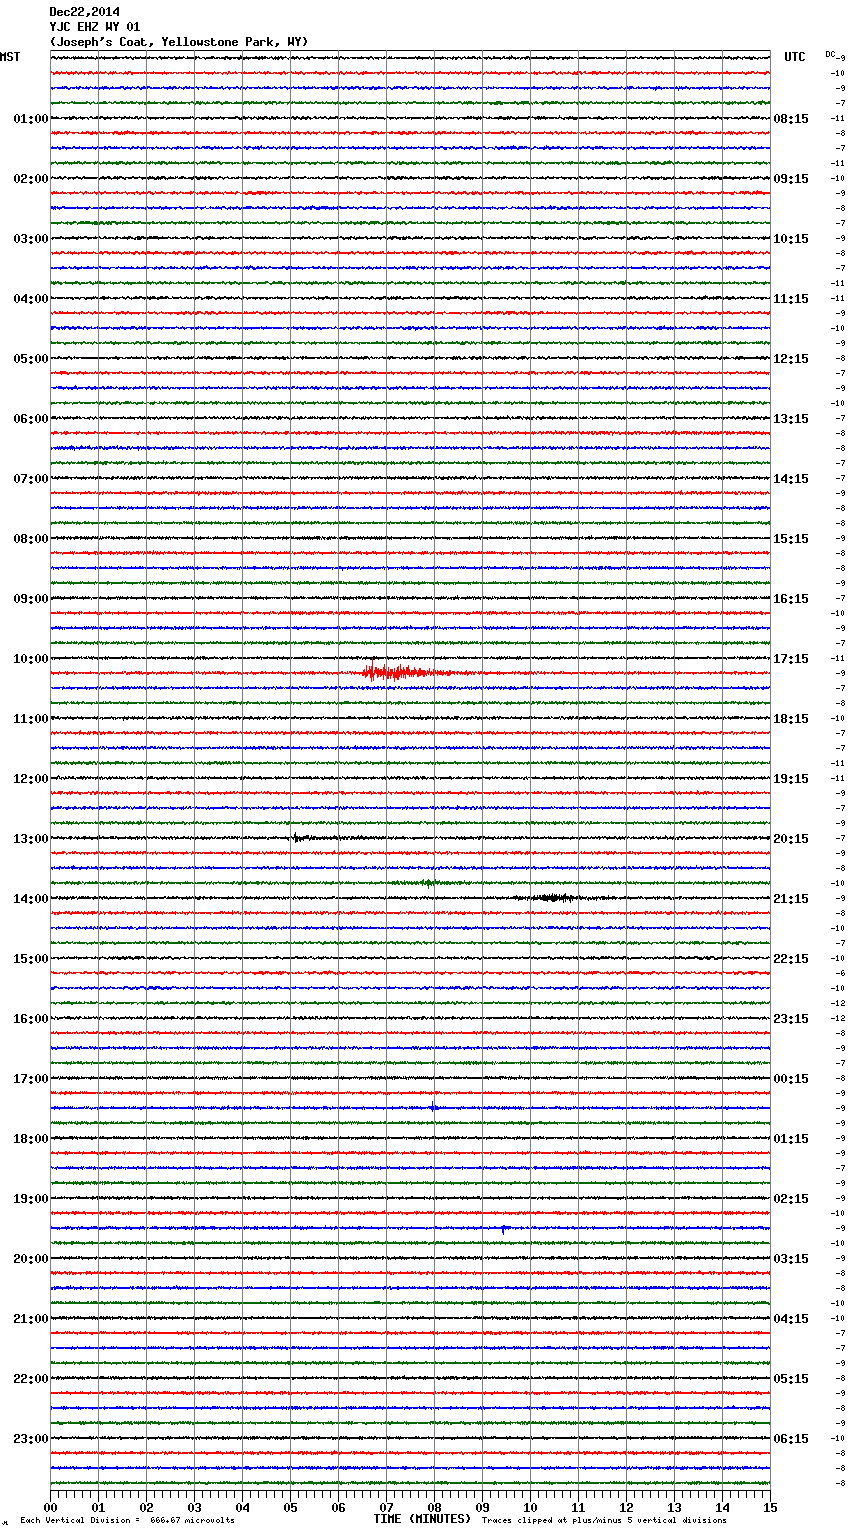Click the UTC timezone label
This screenshot has width=850, height=1534.
[795, 57]
